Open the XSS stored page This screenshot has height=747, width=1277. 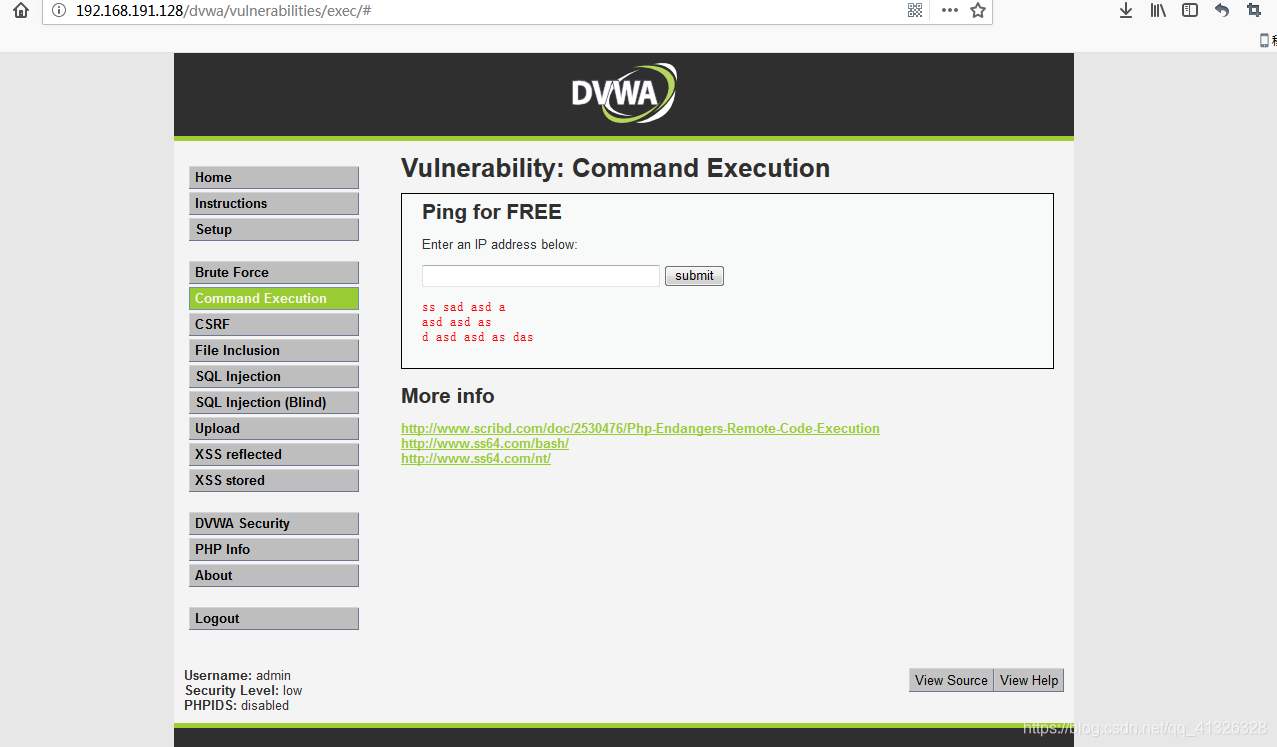[273, 480]
